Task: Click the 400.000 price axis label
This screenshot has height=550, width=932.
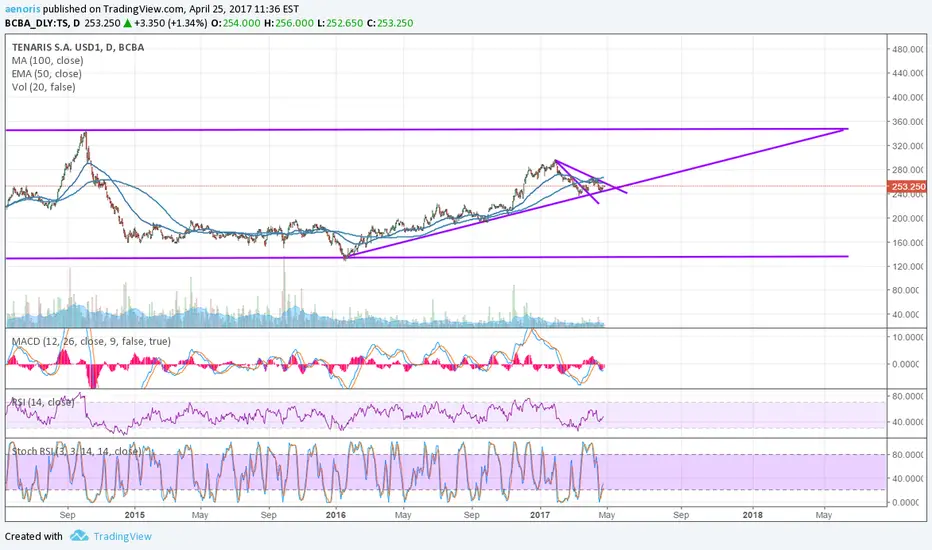Action: pyautogui.click(x=908, y=97)
